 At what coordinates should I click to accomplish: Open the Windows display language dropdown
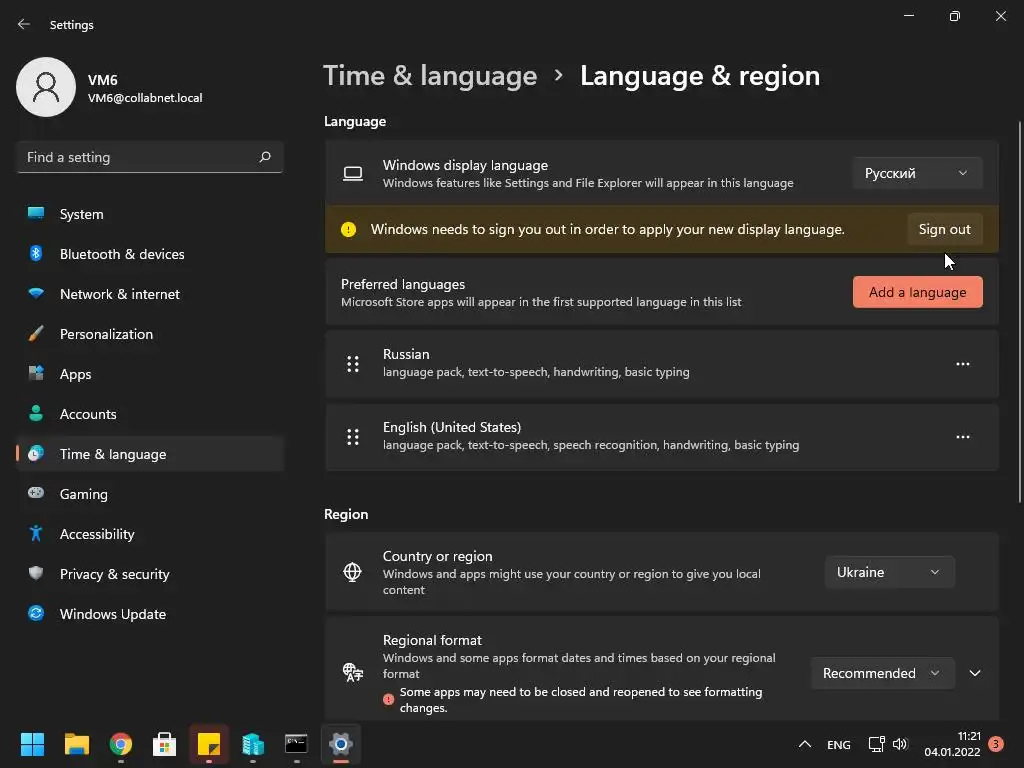click(917, 173)
